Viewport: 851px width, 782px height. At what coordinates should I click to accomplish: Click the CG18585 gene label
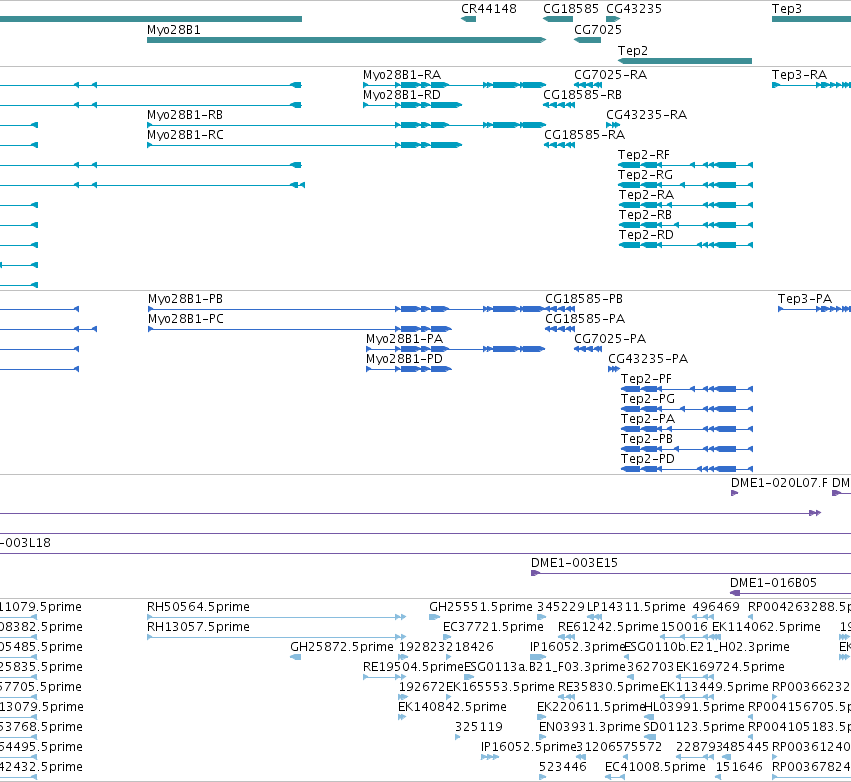[x=571, y=9]
